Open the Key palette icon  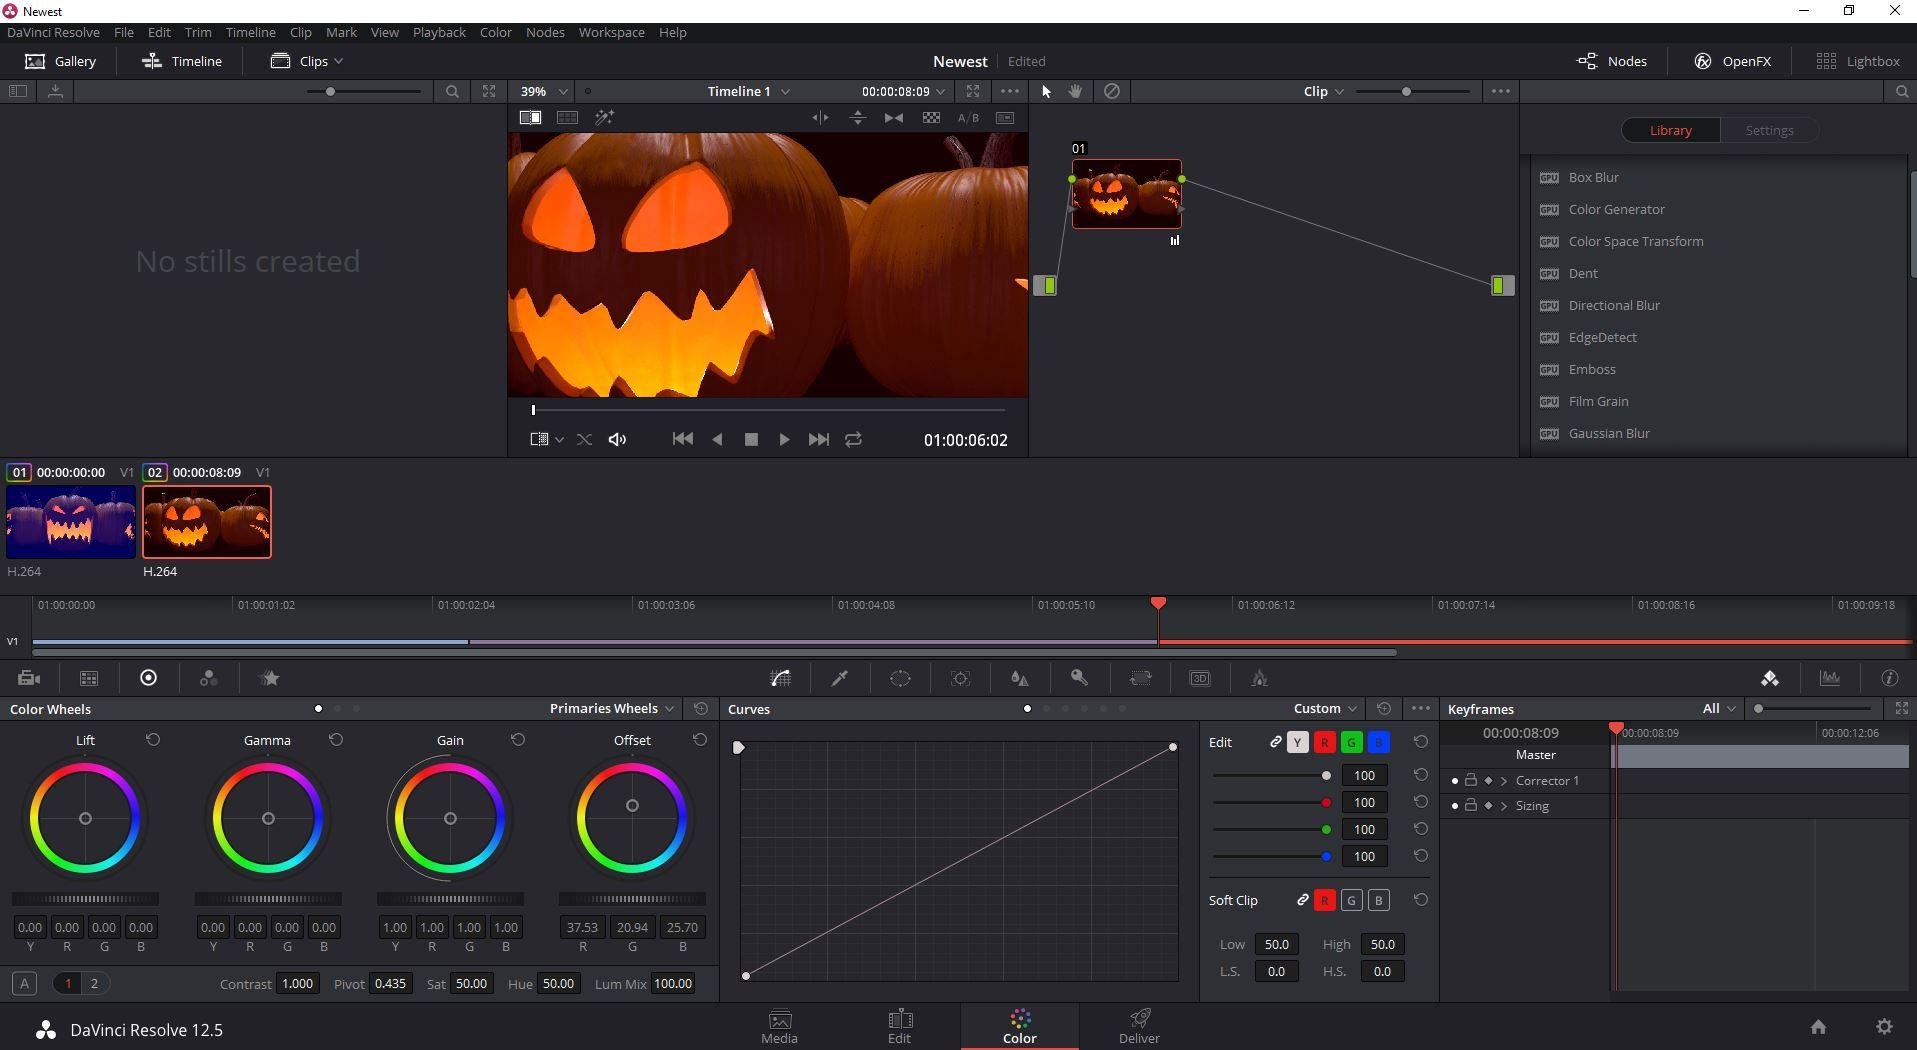click(x=1079, y=678)
